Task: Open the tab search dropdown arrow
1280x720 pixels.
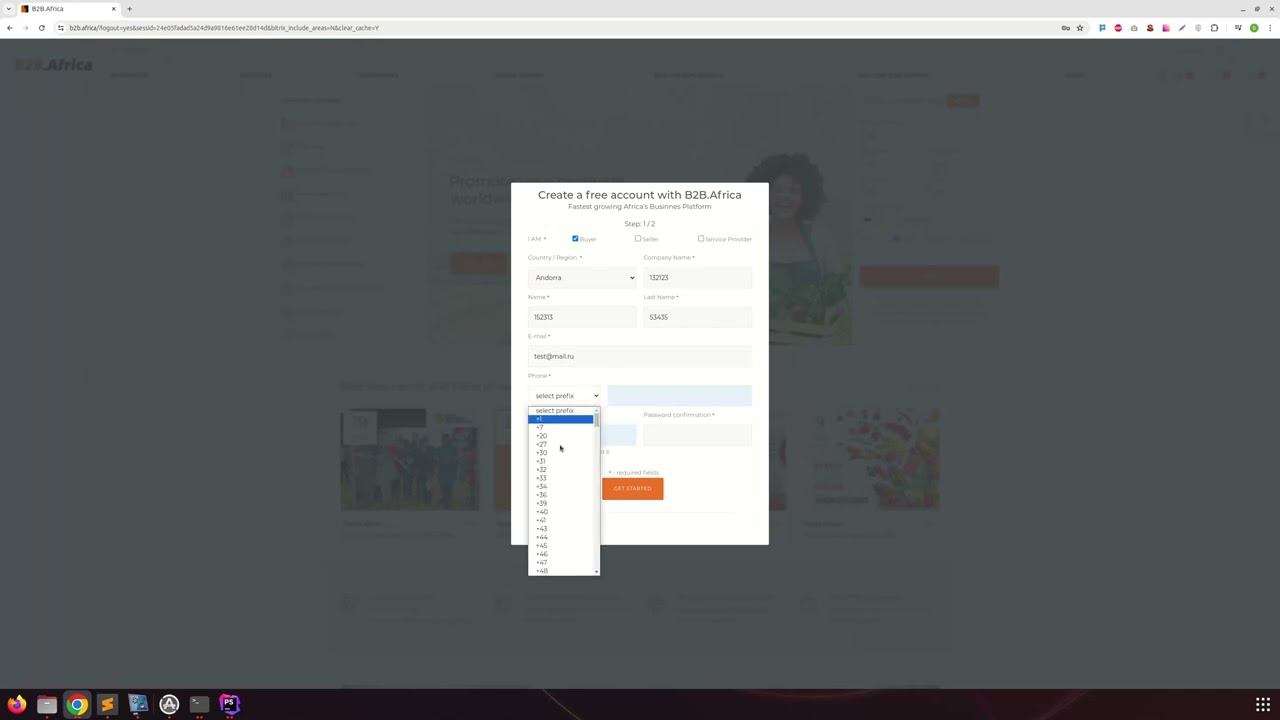Action: (8, 9)
